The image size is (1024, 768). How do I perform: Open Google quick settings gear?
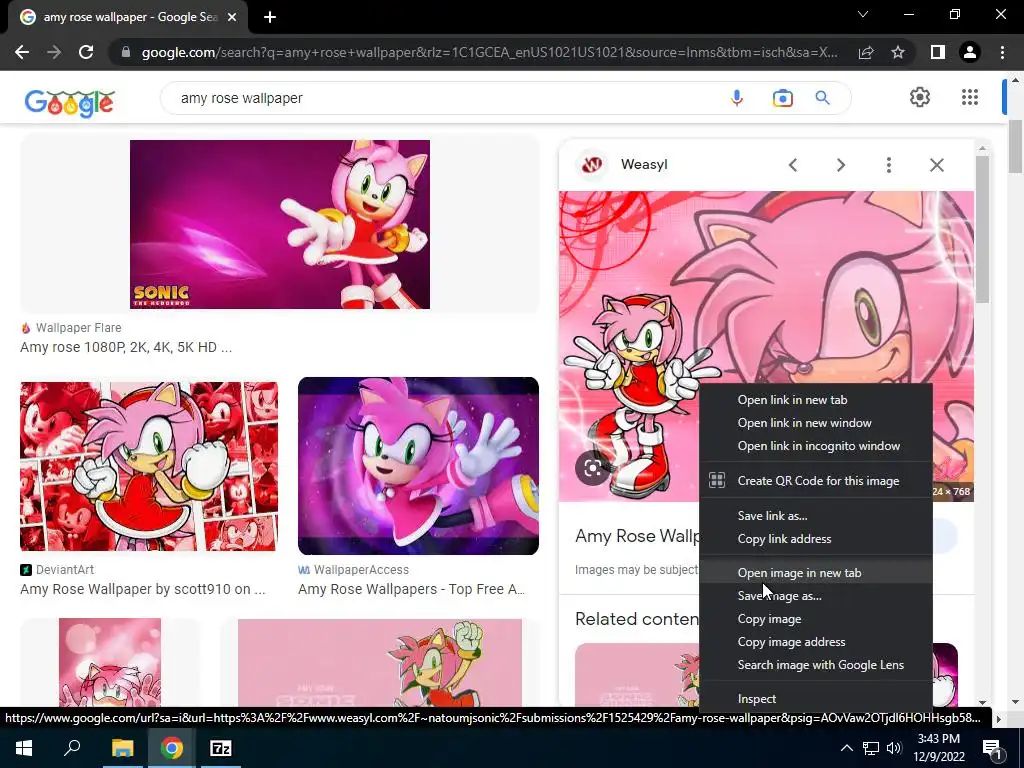(x=920, y=97)
